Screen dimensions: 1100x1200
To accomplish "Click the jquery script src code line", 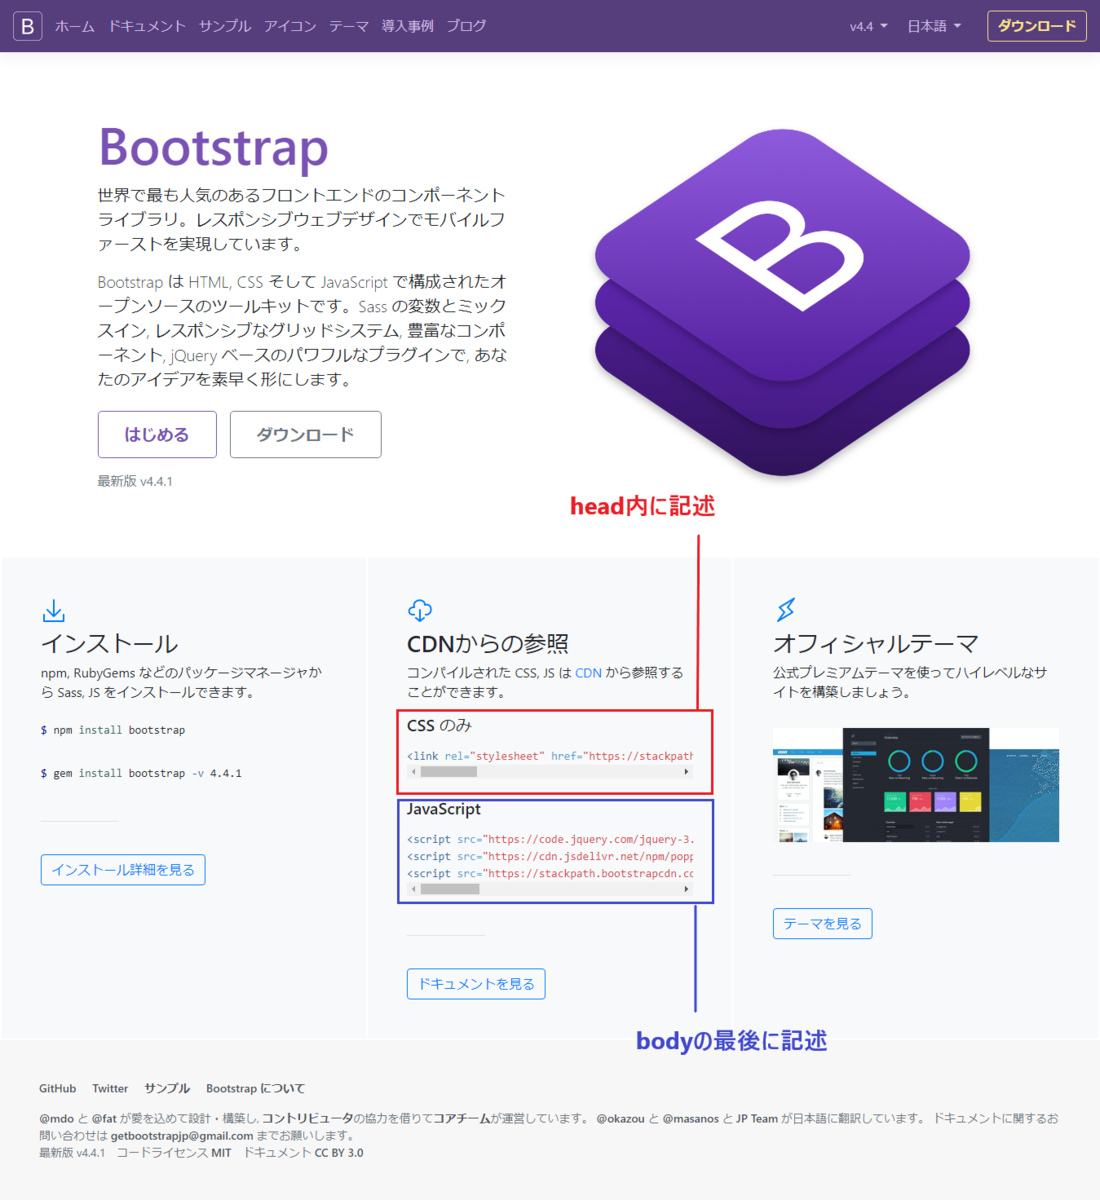I will (x=550, y=839).
